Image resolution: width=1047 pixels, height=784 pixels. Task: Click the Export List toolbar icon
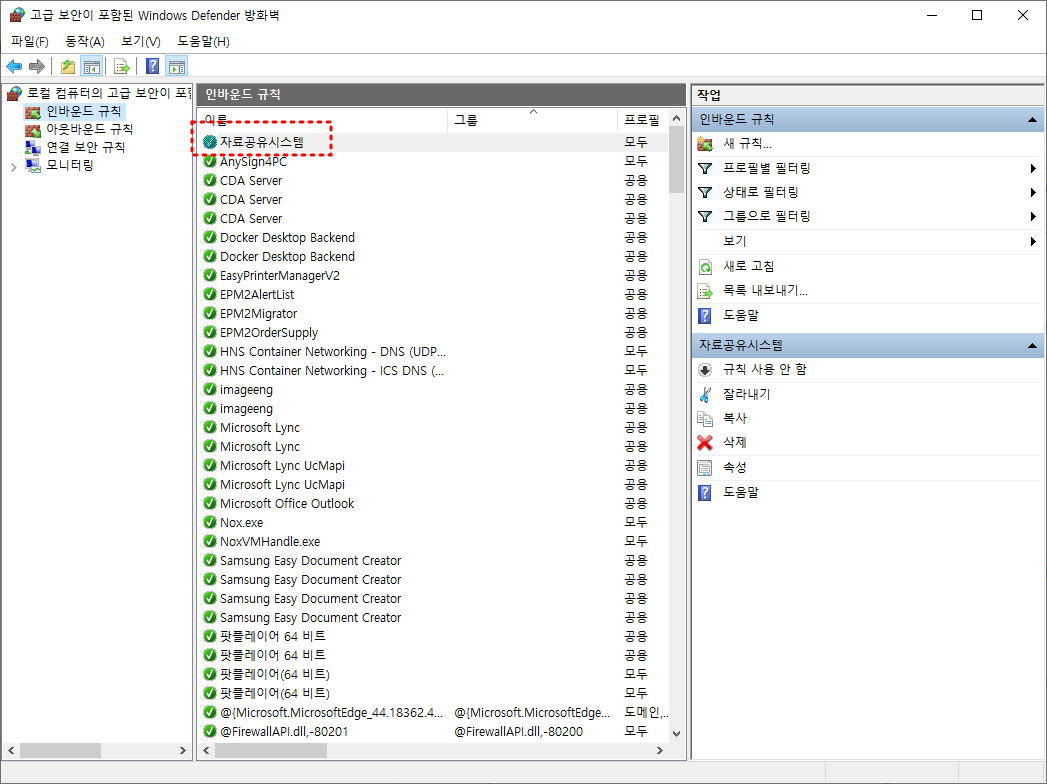tap(121, 66)
